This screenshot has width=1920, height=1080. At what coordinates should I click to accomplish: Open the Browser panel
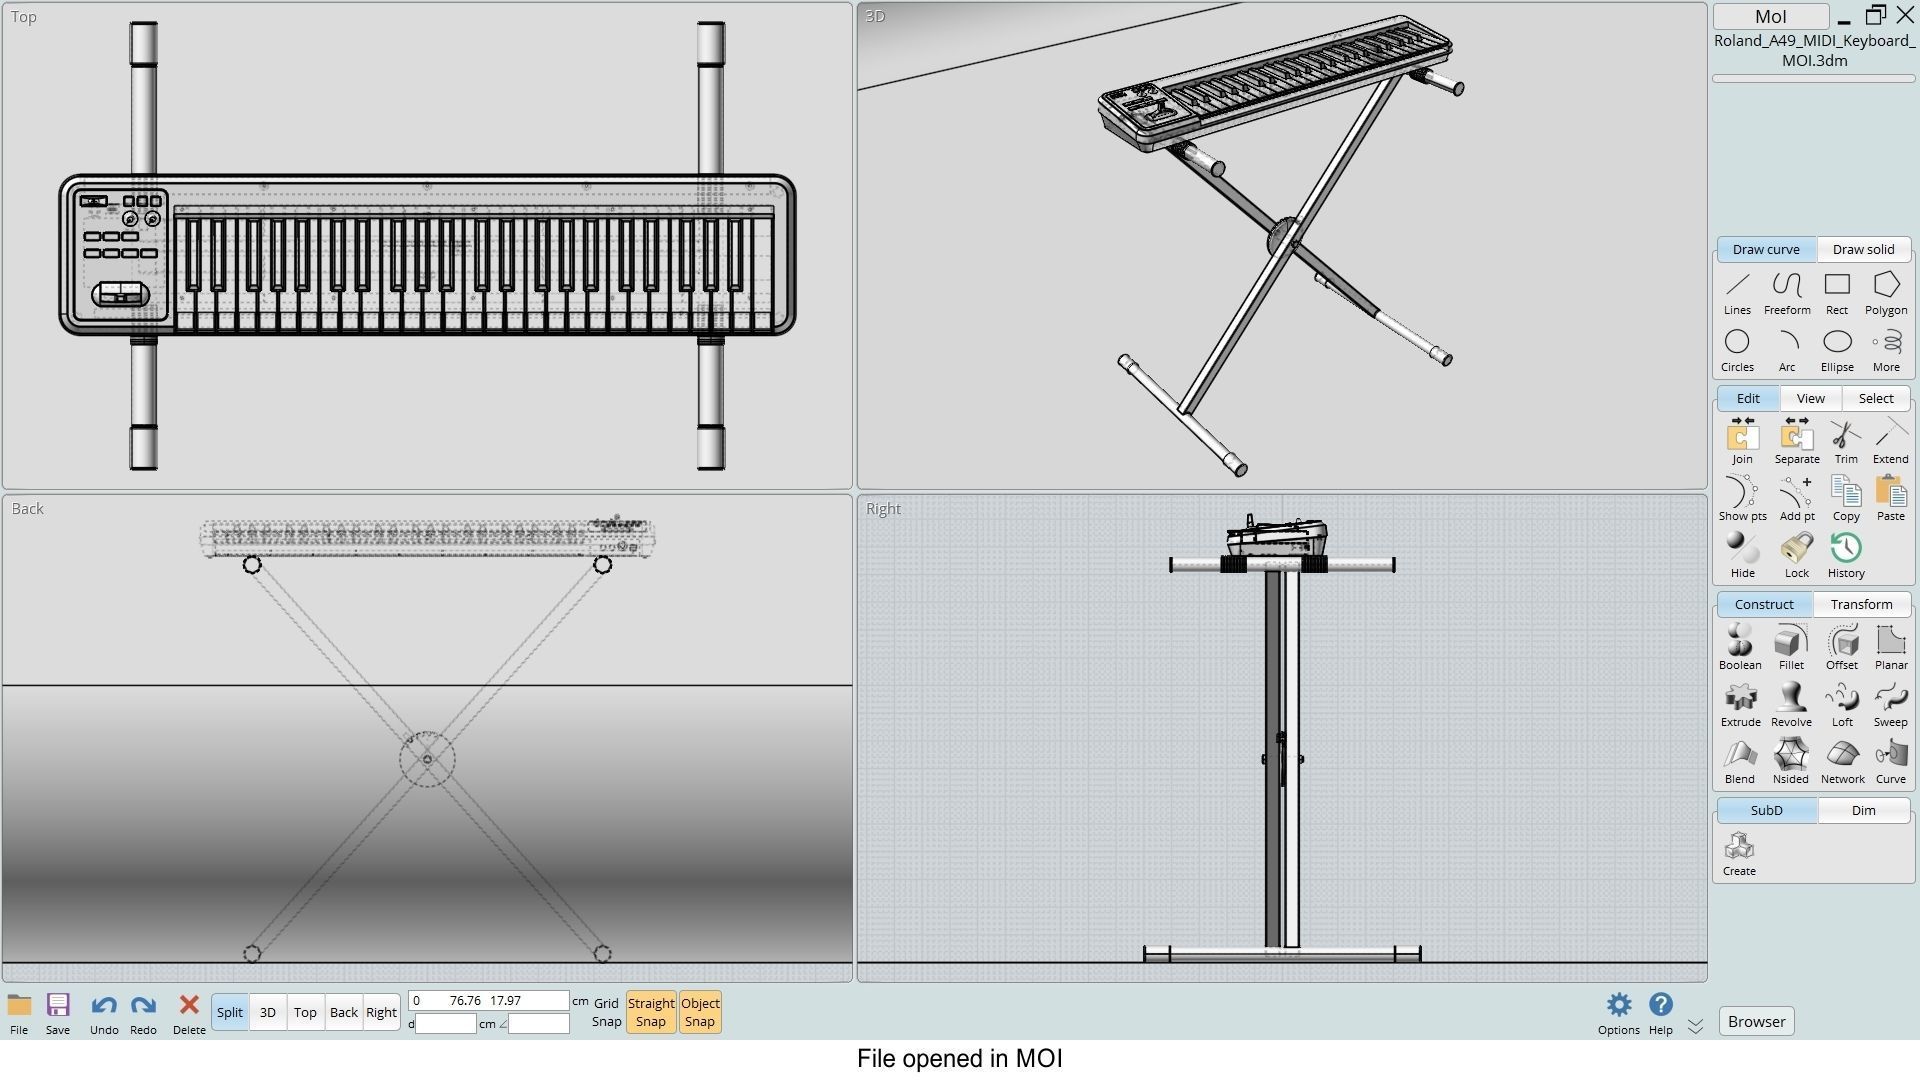click(1756, 1021)
